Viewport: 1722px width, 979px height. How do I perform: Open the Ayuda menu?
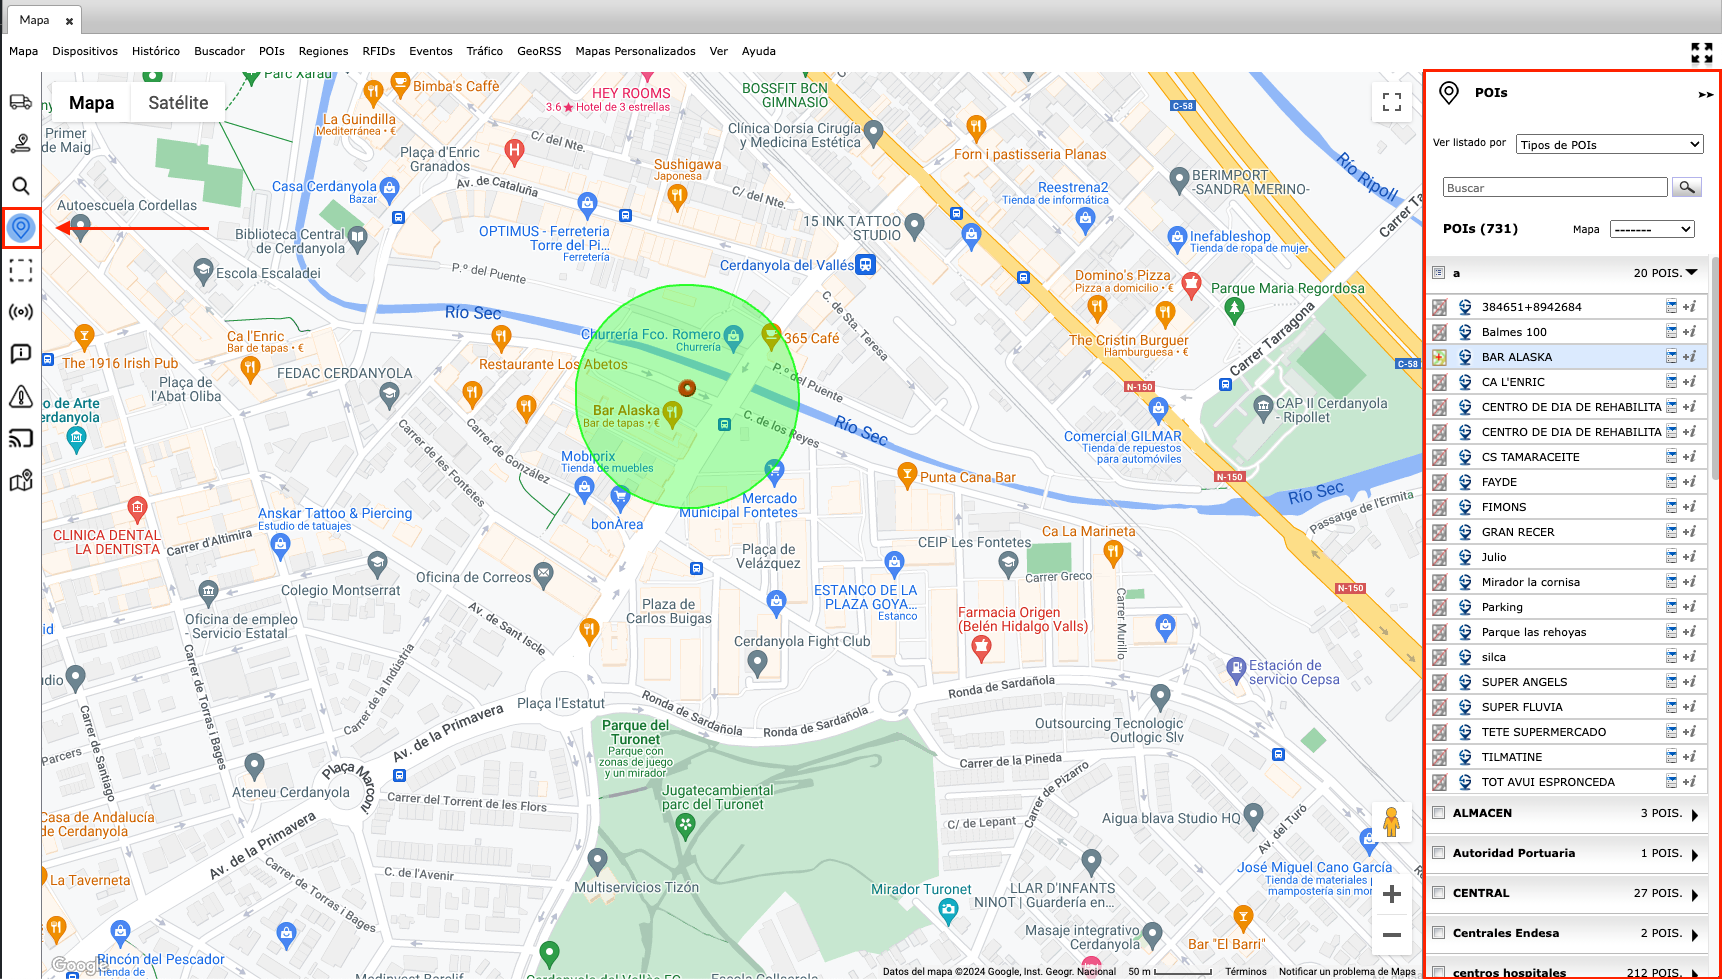759,51
